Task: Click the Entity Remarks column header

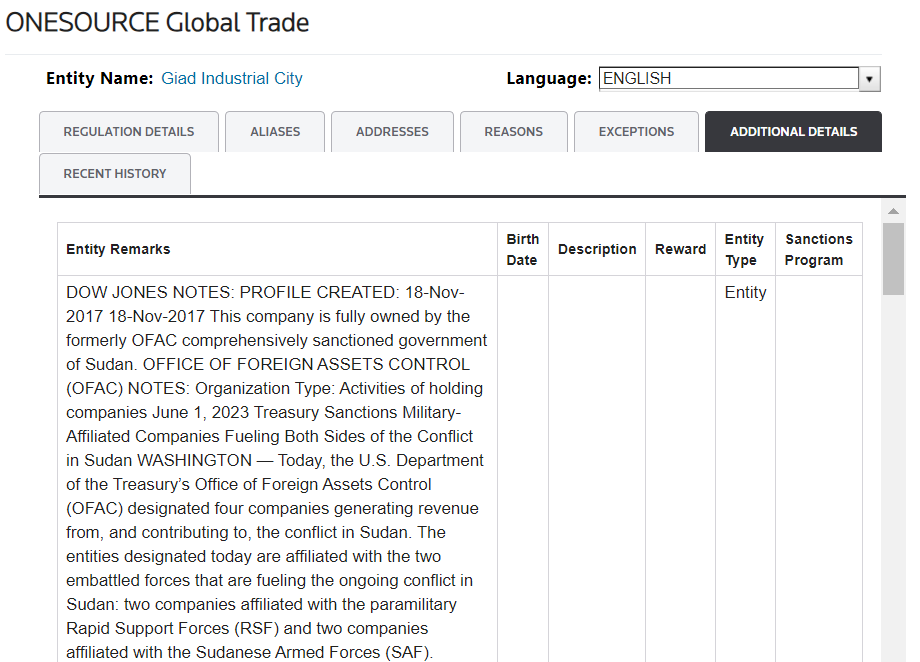Action: point(118,249)
